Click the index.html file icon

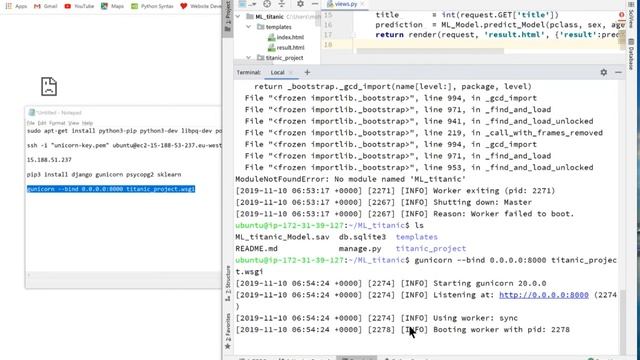pyautogui.click(x=271, y=37)
